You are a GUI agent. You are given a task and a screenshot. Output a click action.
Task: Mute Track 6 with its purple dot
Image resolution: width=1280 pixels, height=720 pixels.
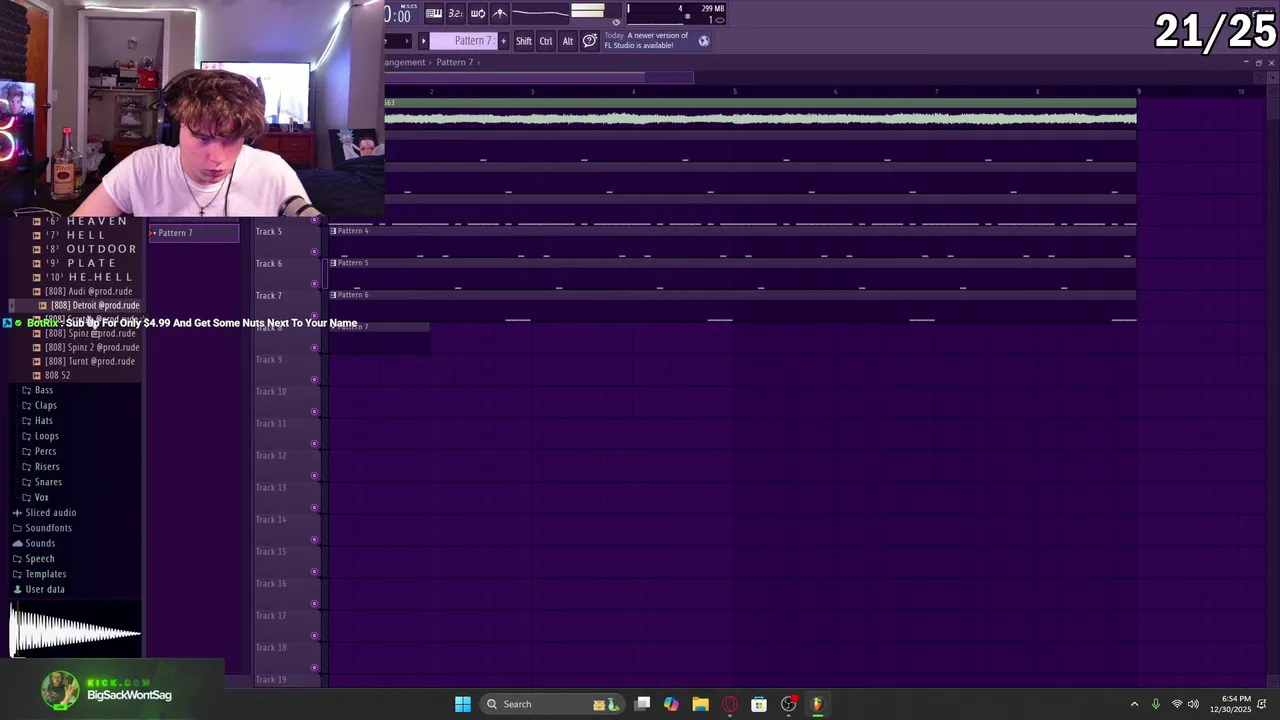click(x=315, y=284)
